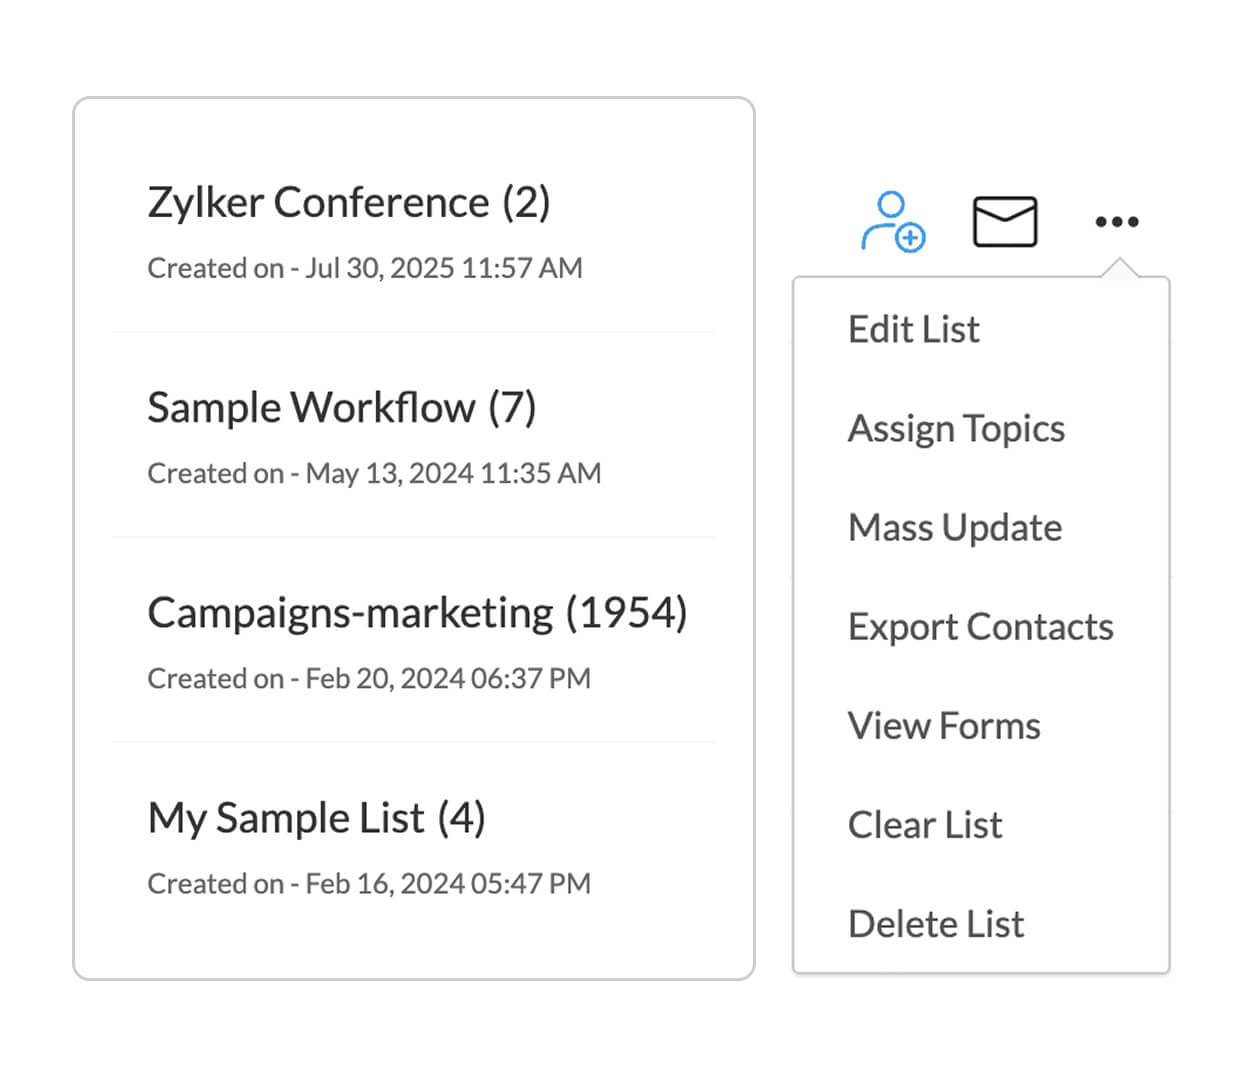Screen dimensions: 1251x1065
Task: Open the Campaigns-marketing list
Action: [350, 612]
